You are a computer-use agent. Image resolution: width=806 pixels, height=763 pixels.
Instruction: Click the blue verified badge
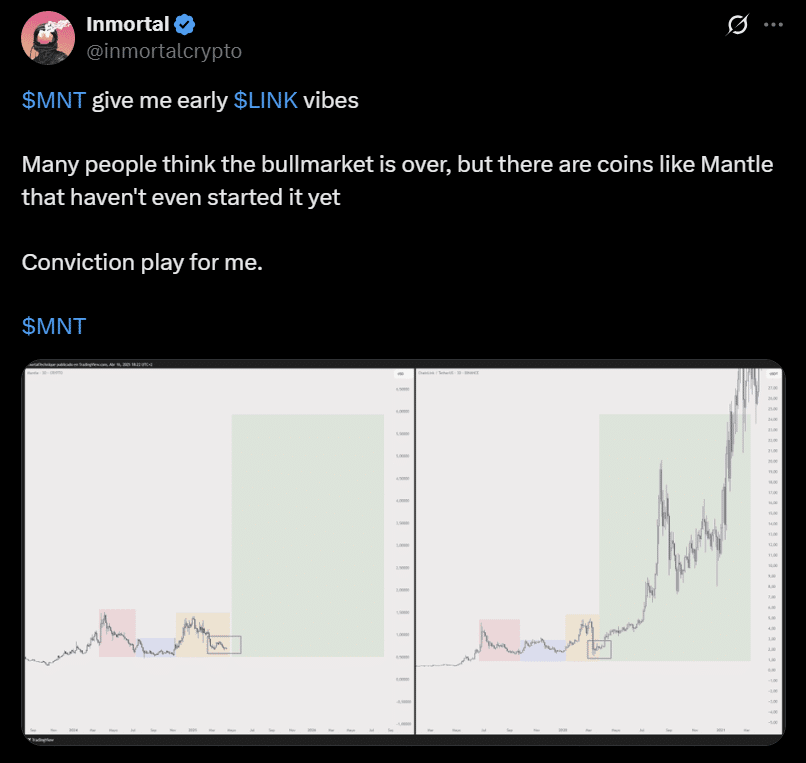pos(185,25)
